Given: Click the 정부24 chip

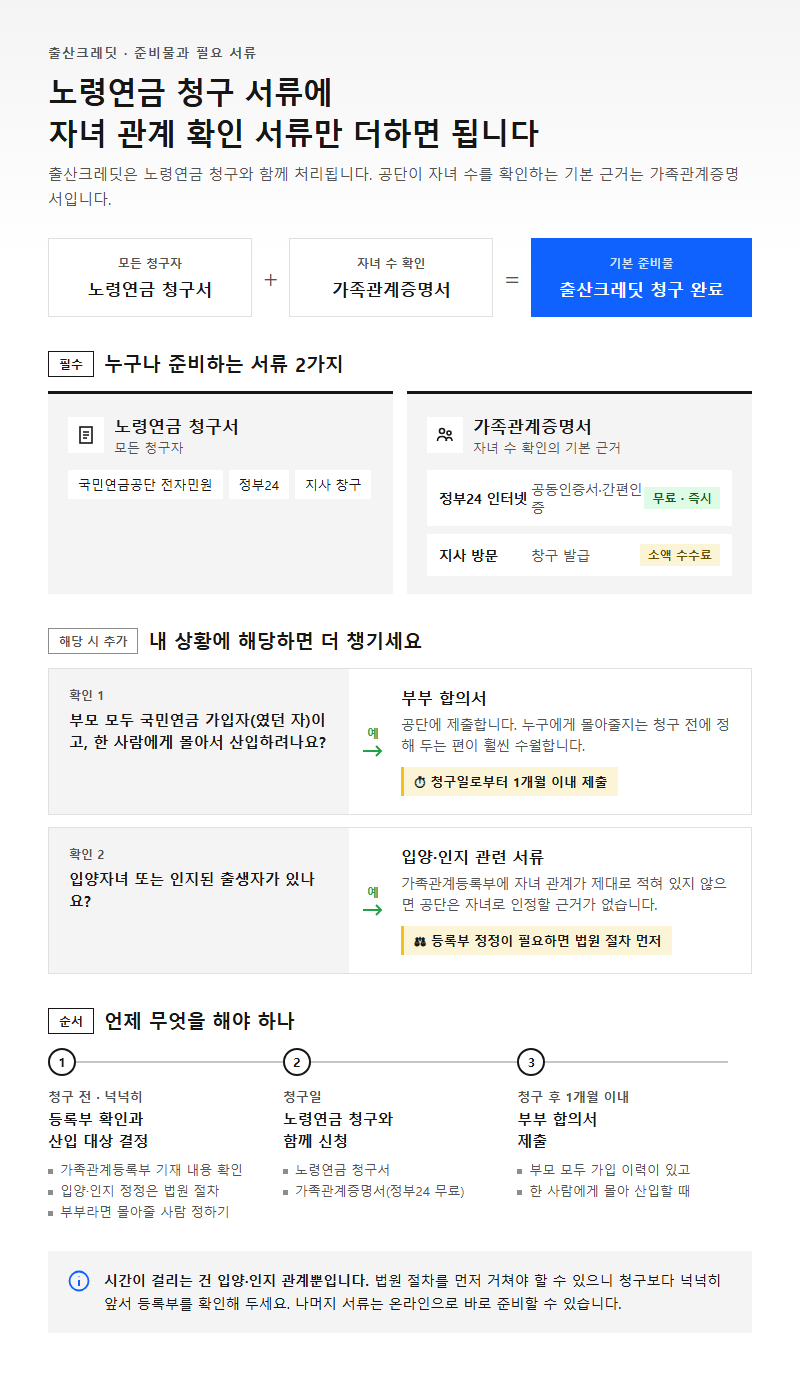Looking at the screenshot, I should (258, 485).
